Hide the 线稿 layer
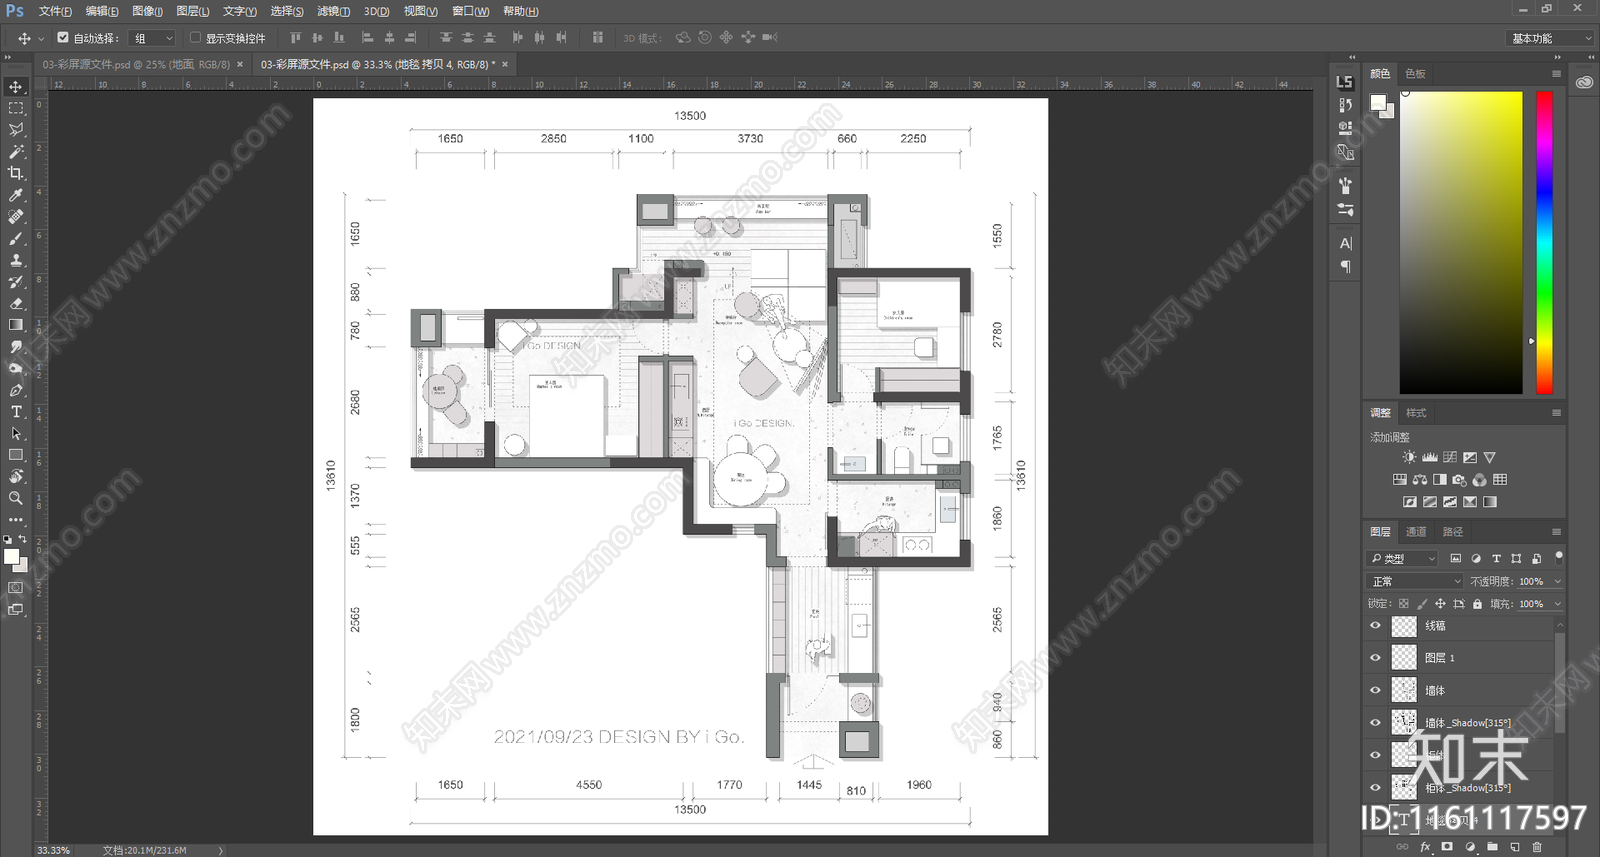The image size is (1600, 857). [1376, 626]
